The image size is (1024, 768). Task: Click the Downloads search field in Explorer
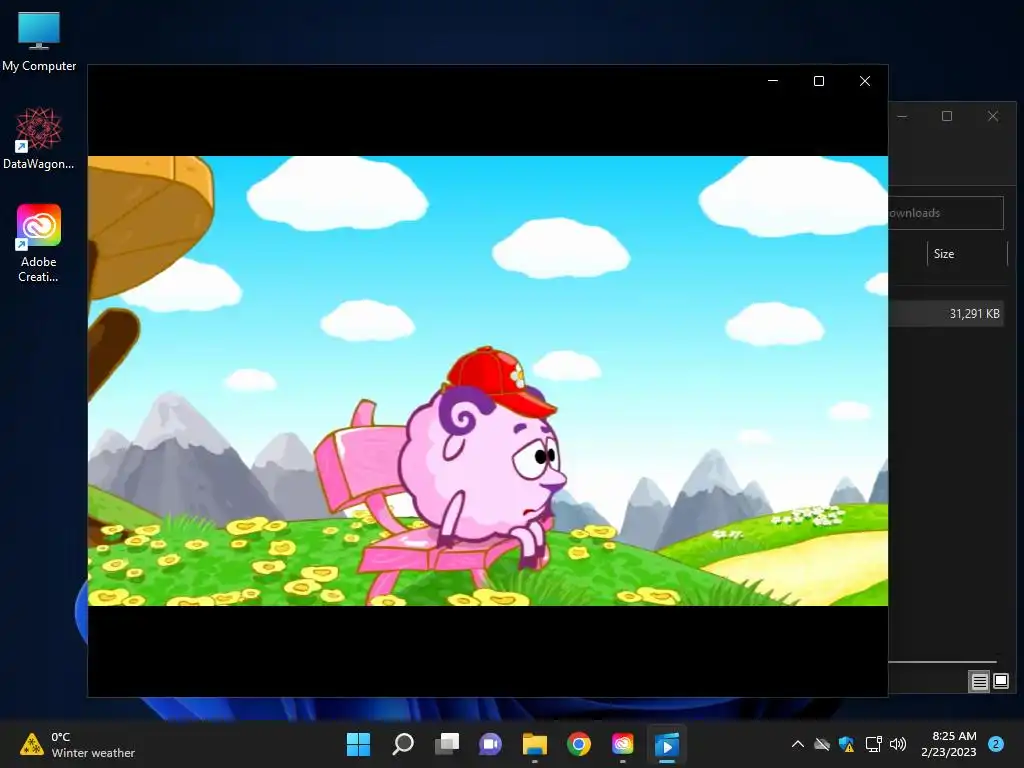pos(946,213)
